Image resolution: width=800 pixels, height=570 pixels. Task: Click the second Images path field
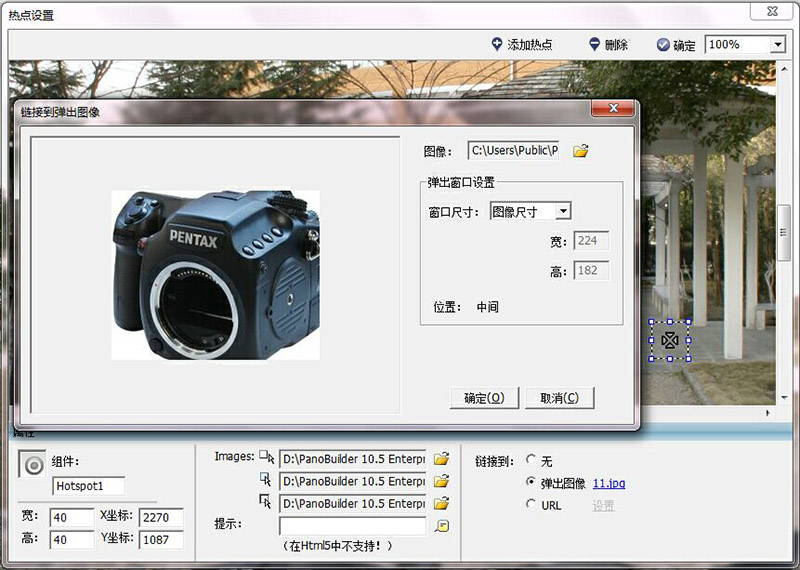coord(353,481)
